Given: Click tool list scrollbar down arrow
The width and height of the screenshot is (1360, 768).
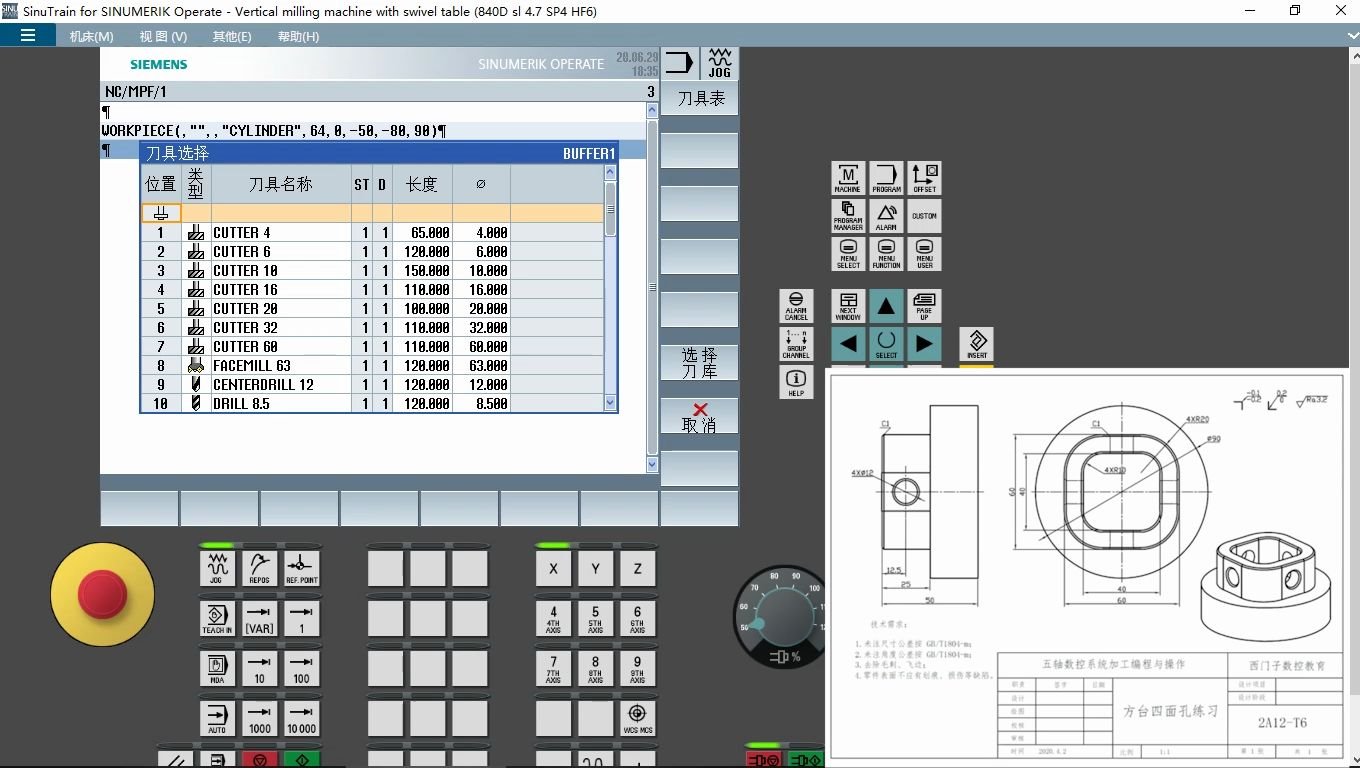Looking at the screenshot, I should 611,402.
